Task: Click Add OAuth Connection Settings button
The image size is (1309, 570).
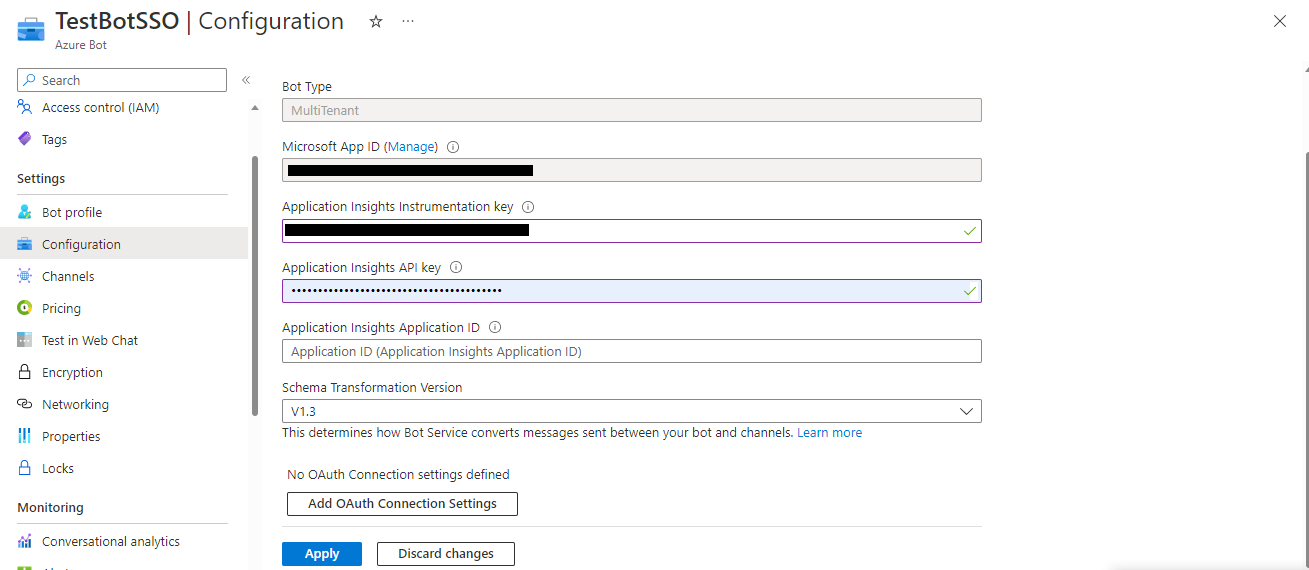Action: [402, 503]
